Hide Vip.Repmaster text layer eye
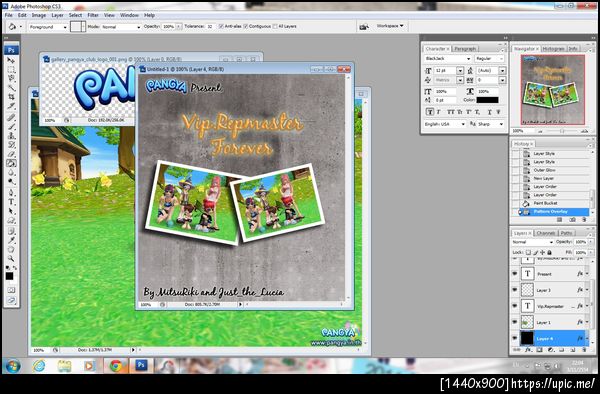The image size is (600, 394). pyautogui.click(x=515, y=306)
